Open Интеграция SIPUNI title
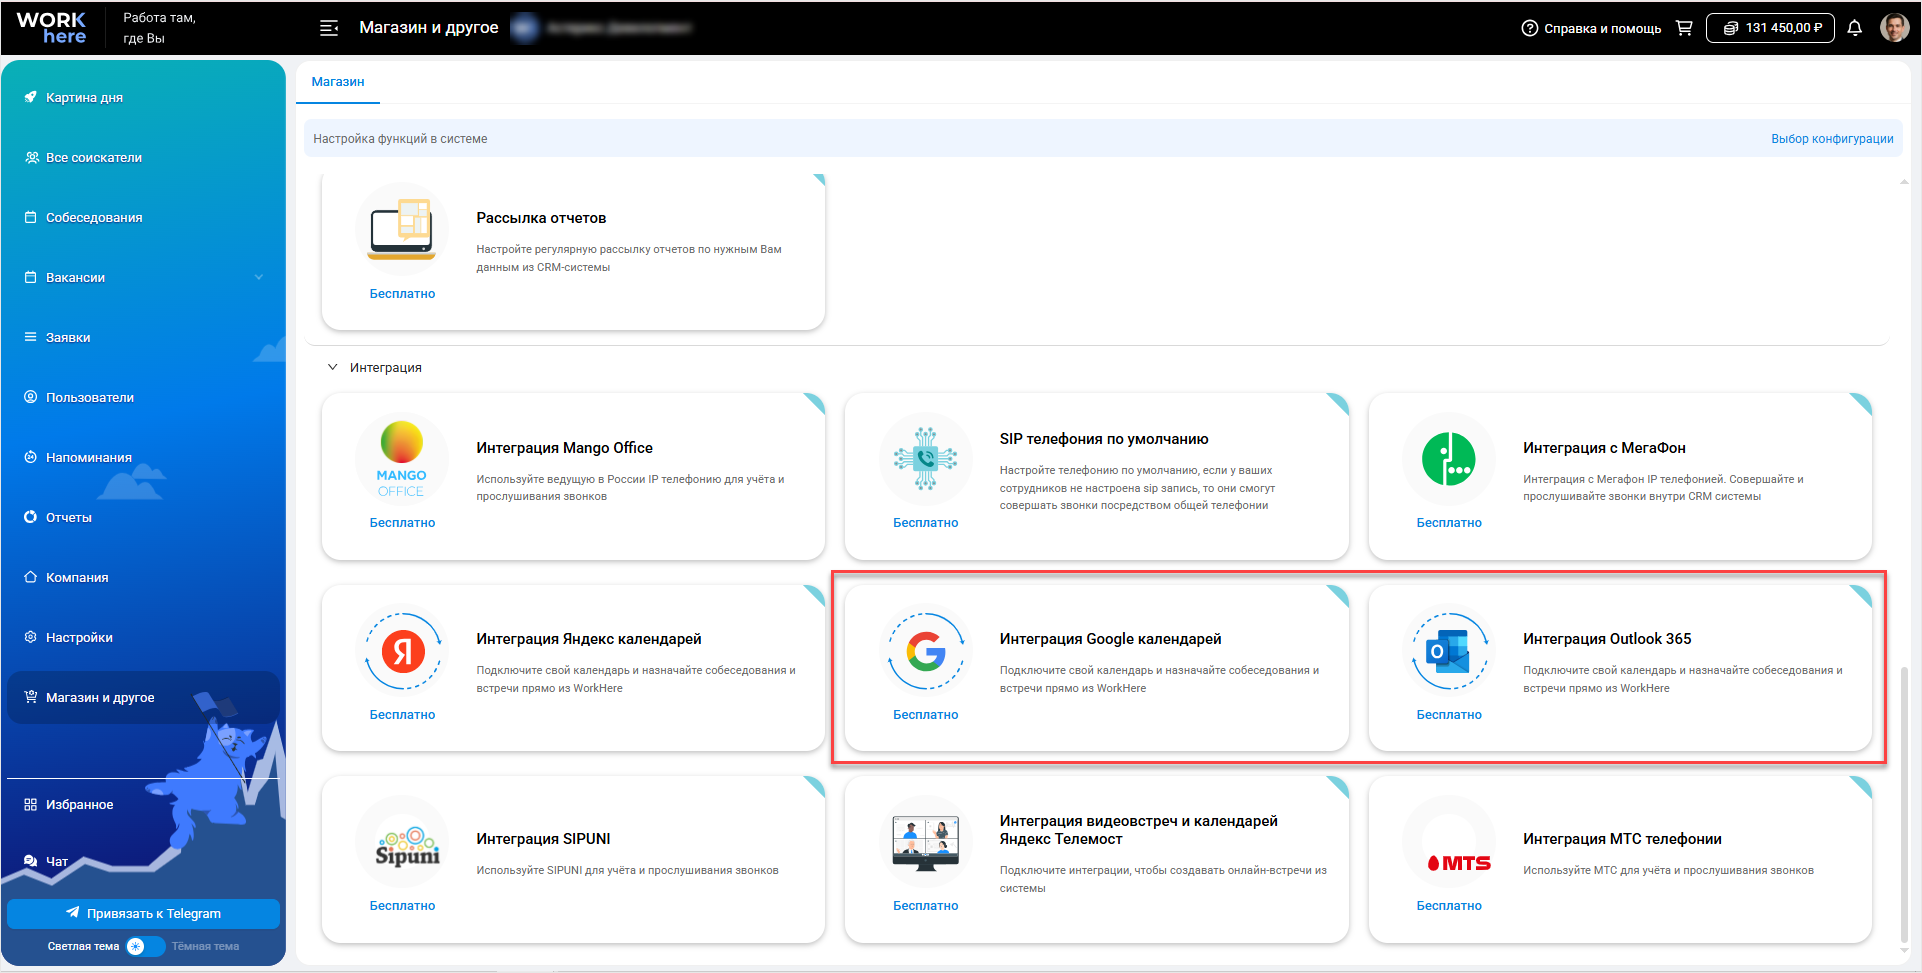 coord(543,839)
